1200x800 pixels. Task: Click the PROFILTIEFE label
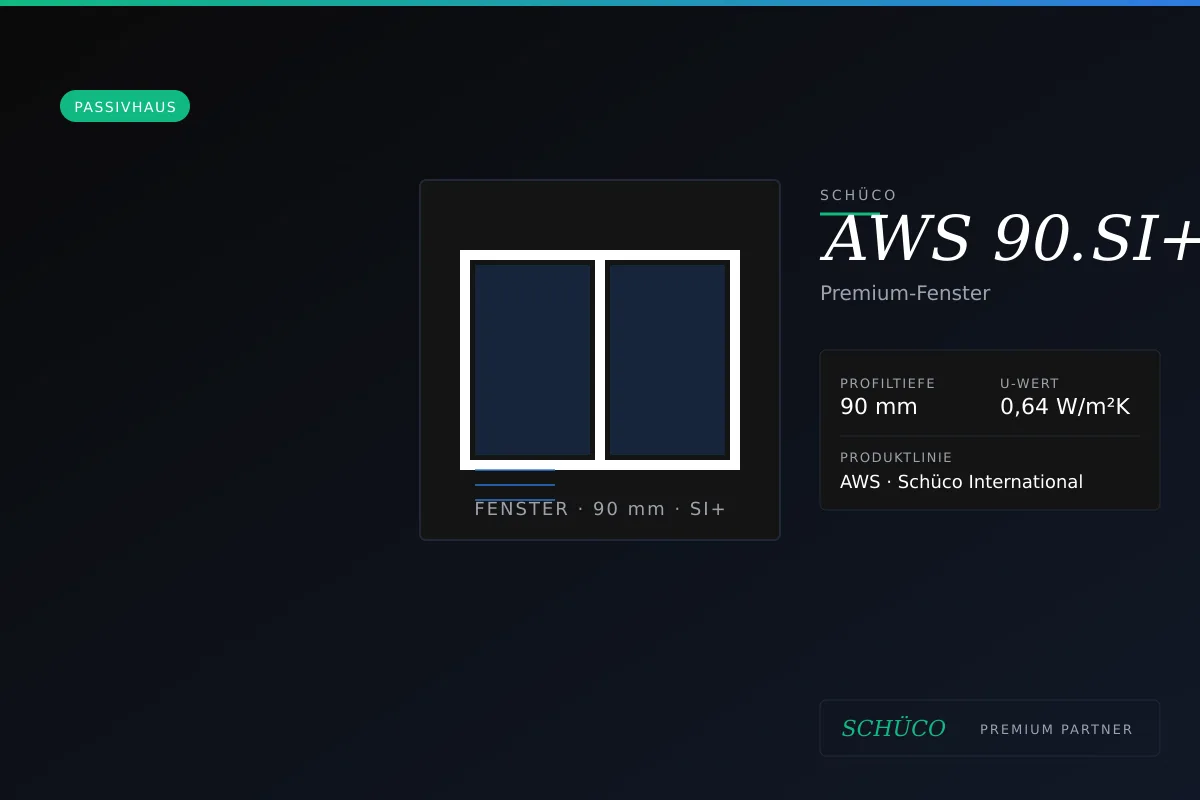(x=888, y=383)
